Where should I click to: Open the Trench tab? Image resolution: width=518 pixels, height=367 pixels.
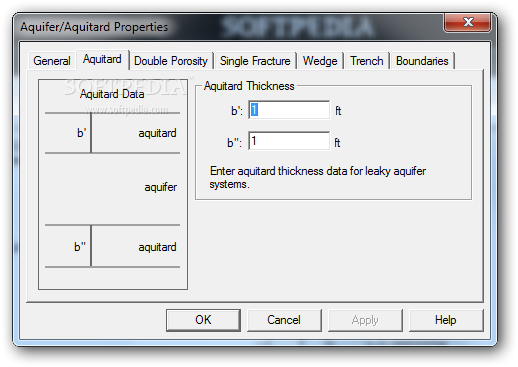[367, 61]
